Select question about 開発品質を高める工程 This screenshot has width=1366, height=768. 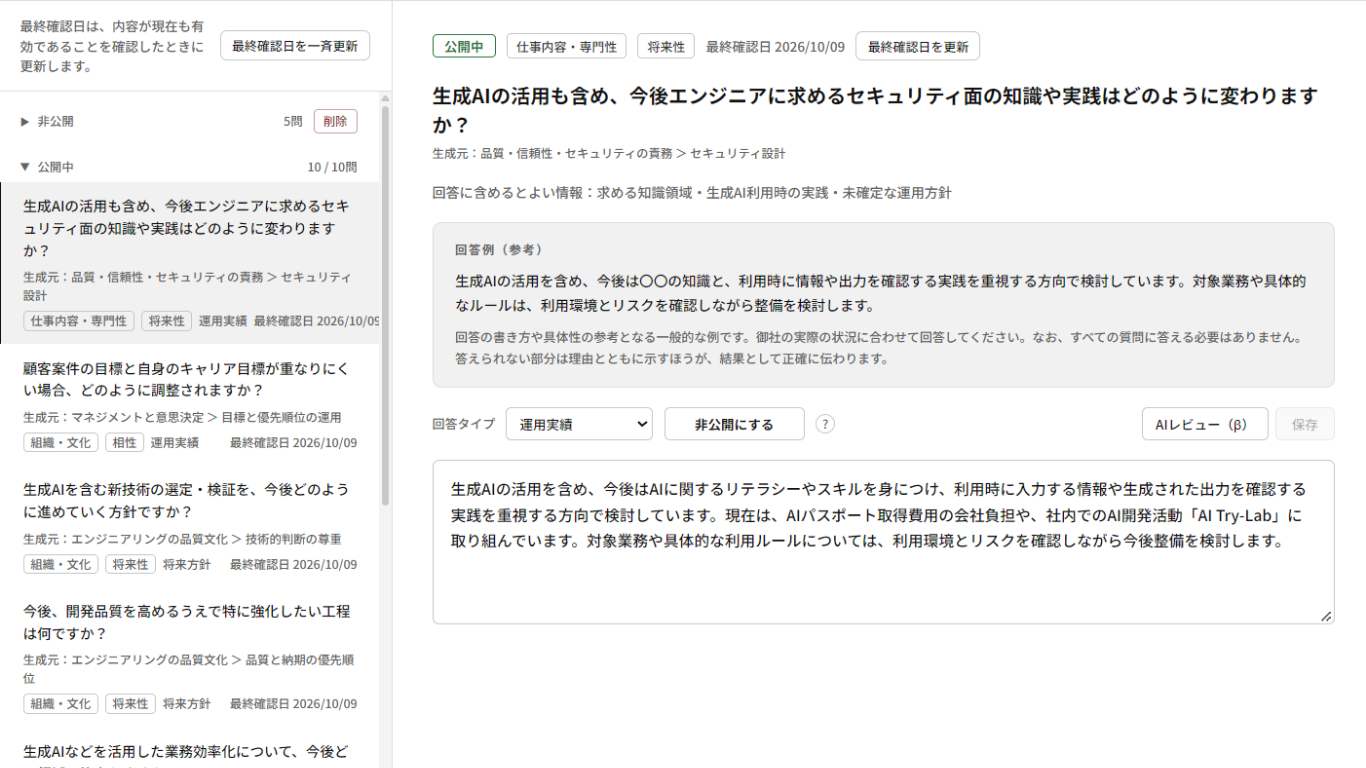pyautogui.click(x=190, y=657)
